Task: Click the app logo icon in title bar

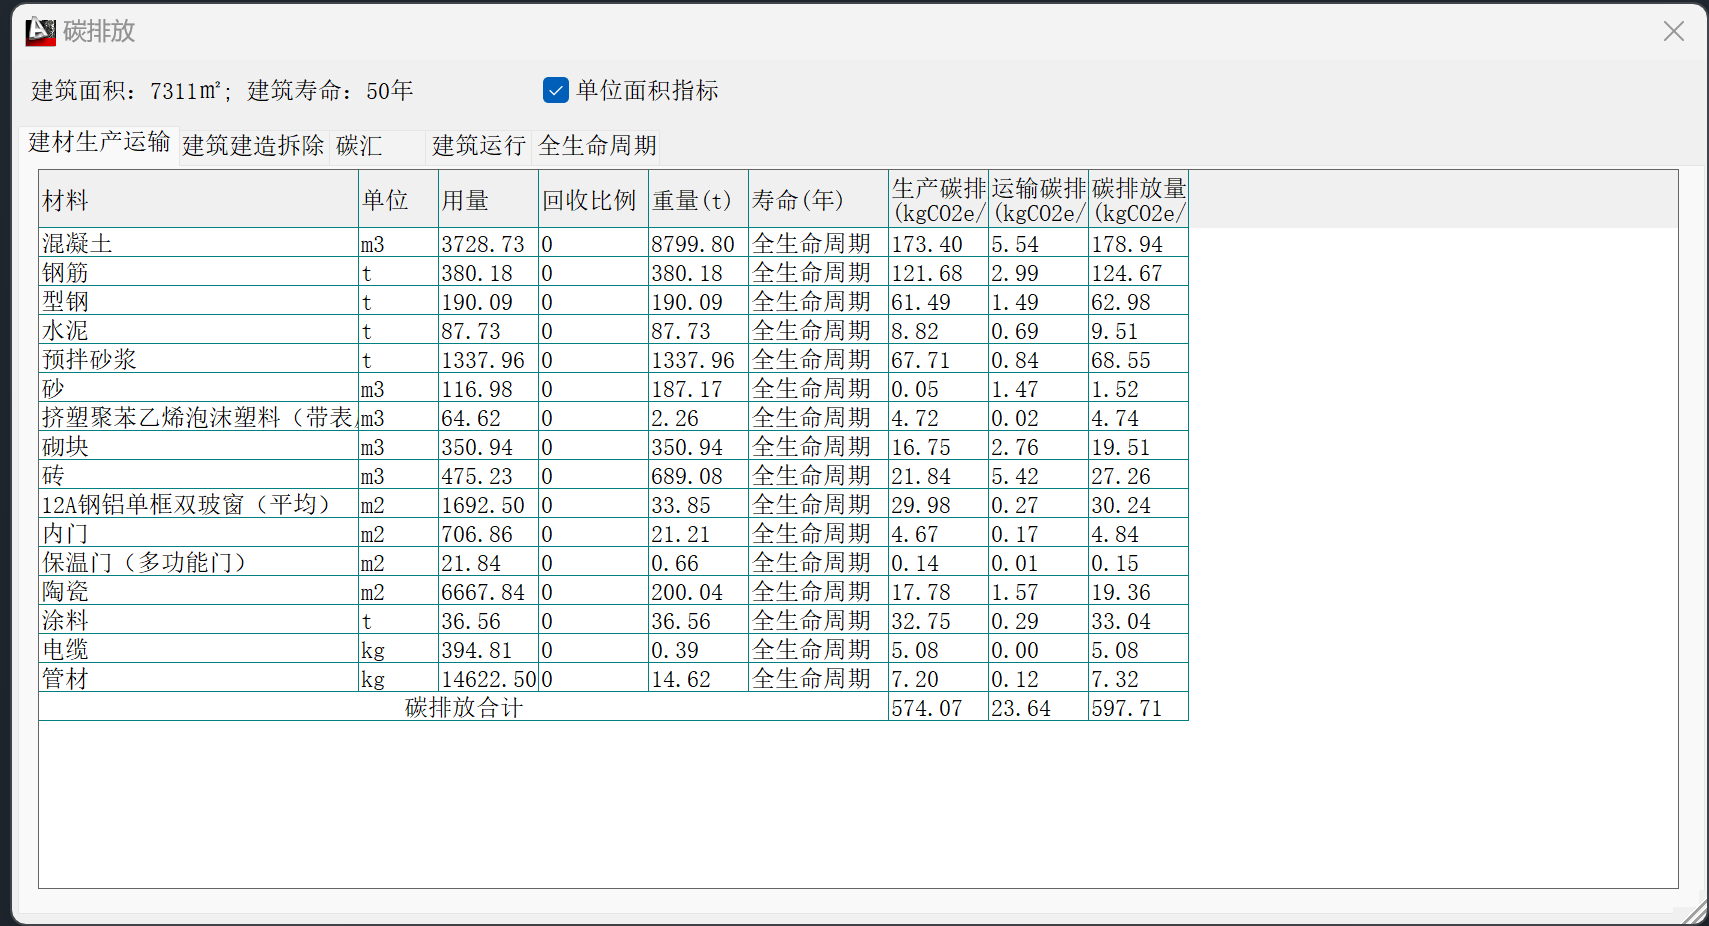Action: point(40,32)
